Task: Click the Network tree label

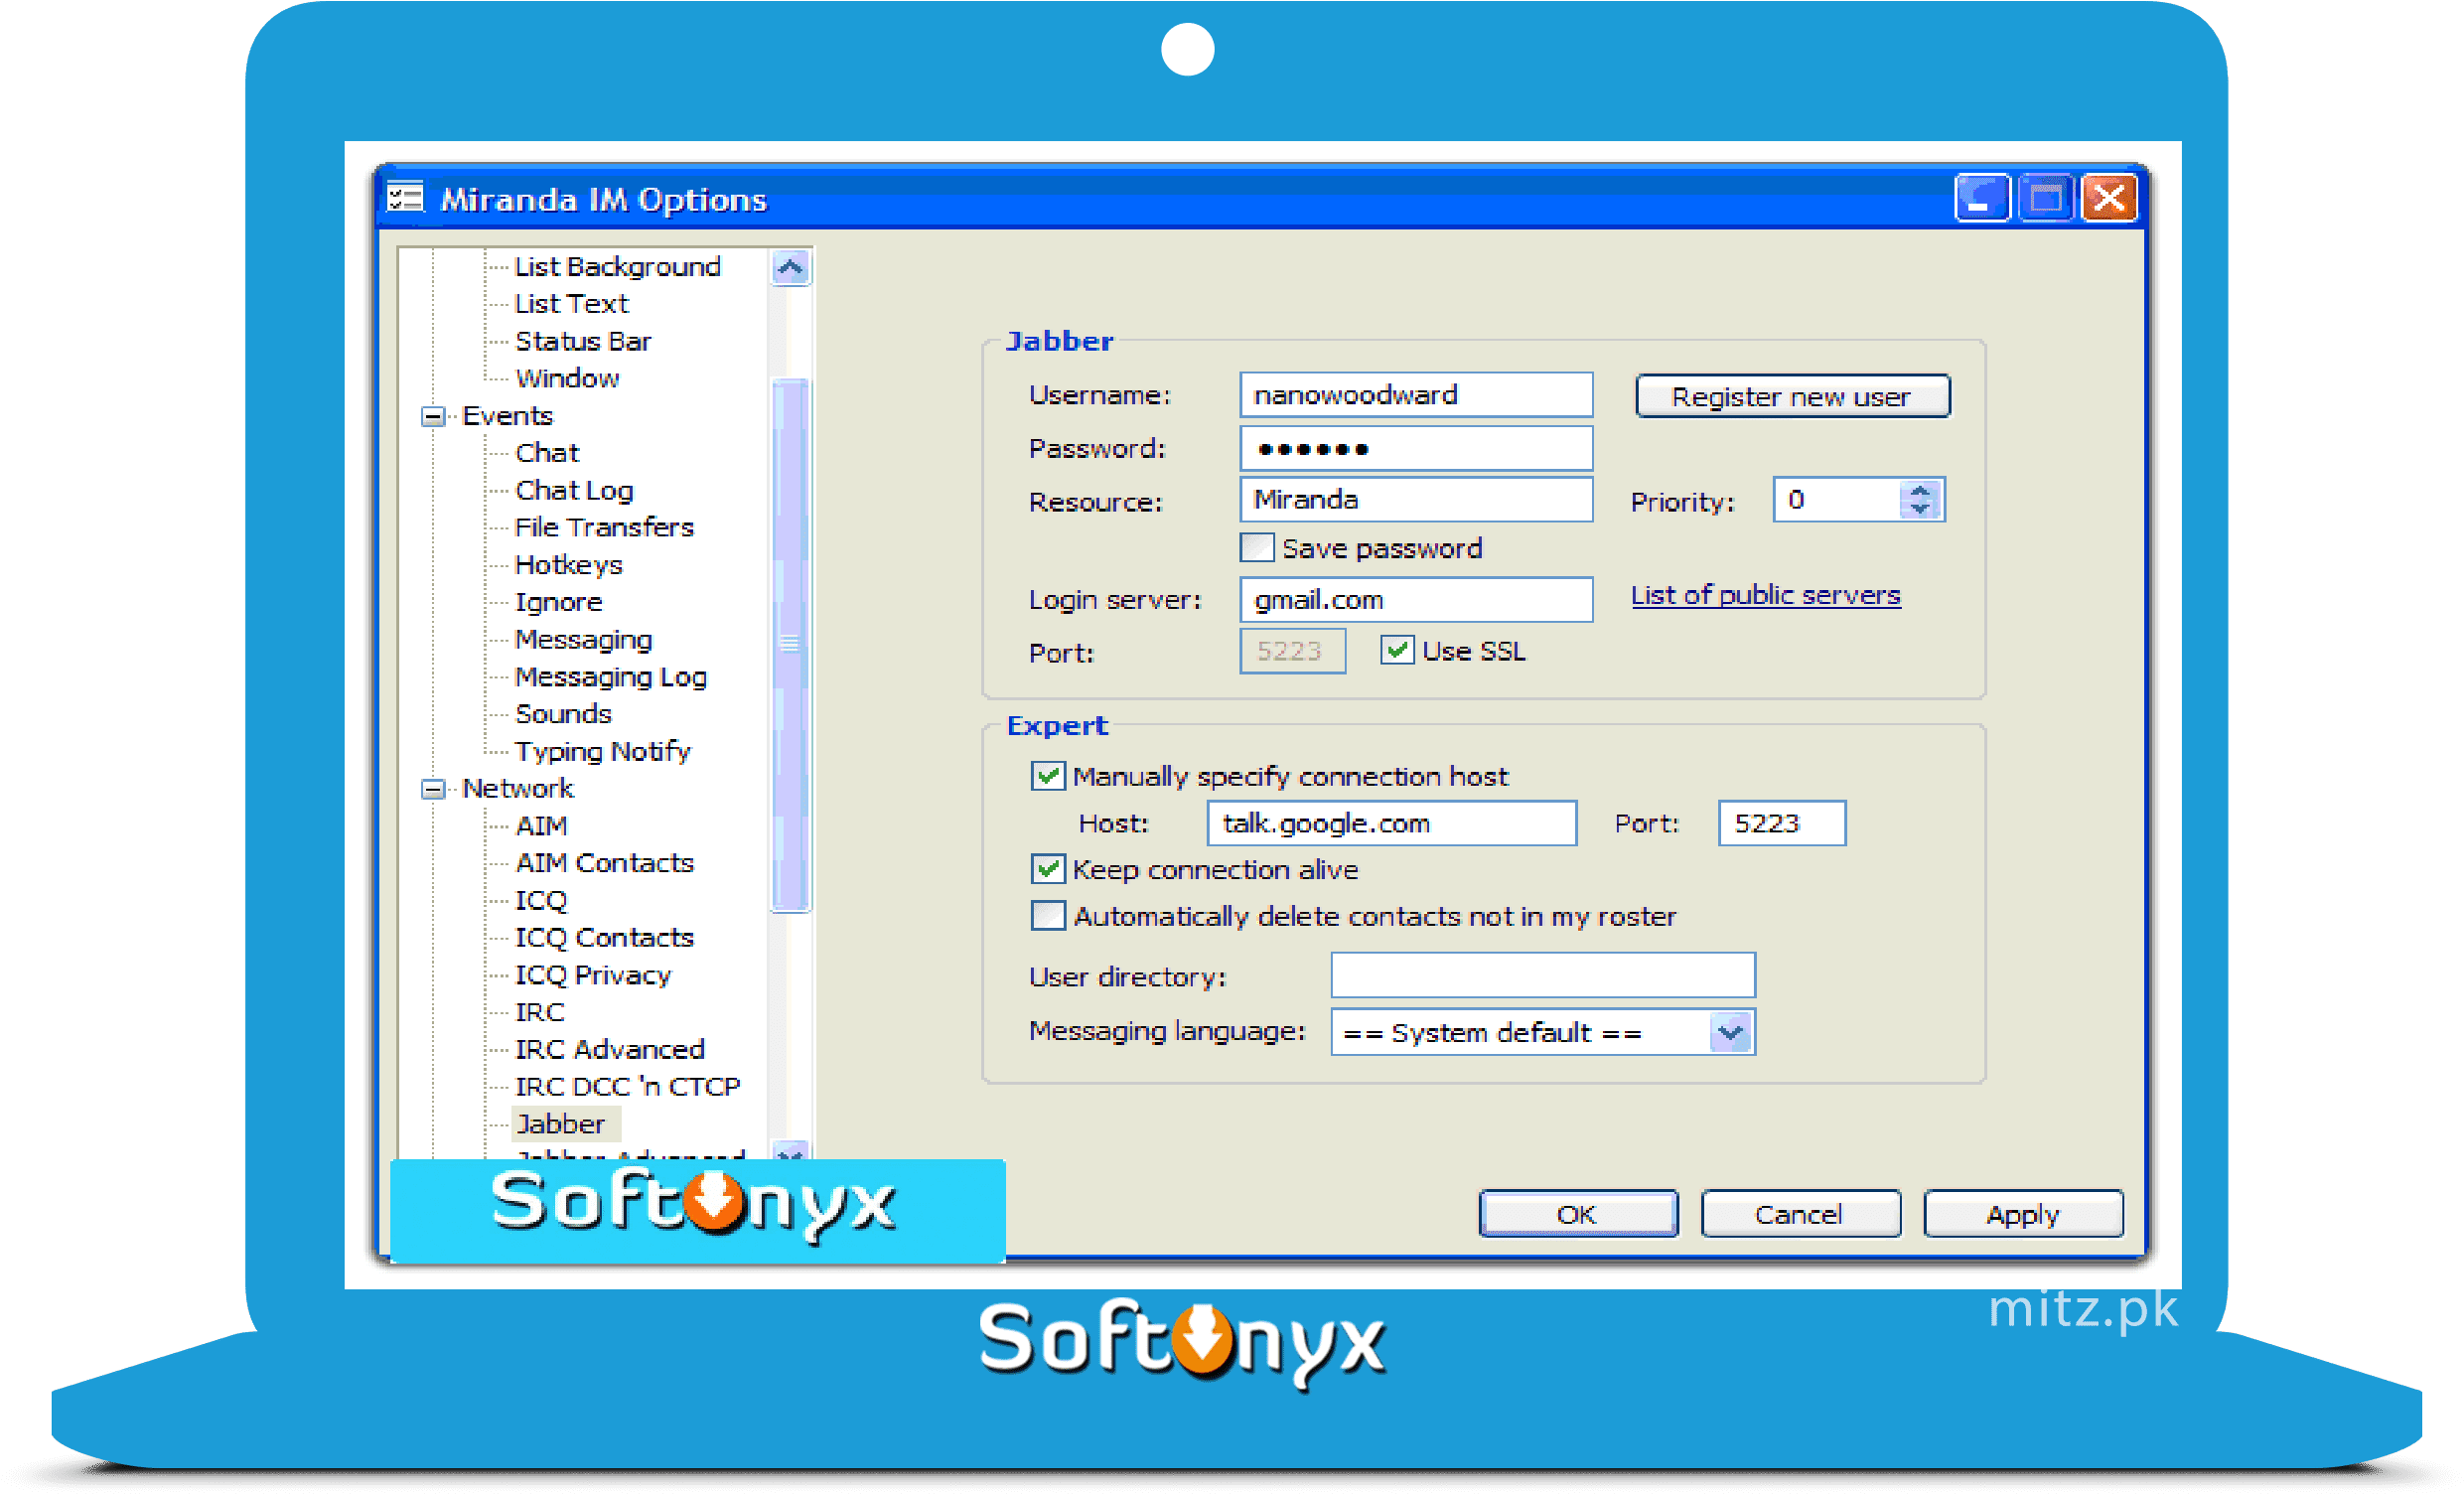Action: 517,789
